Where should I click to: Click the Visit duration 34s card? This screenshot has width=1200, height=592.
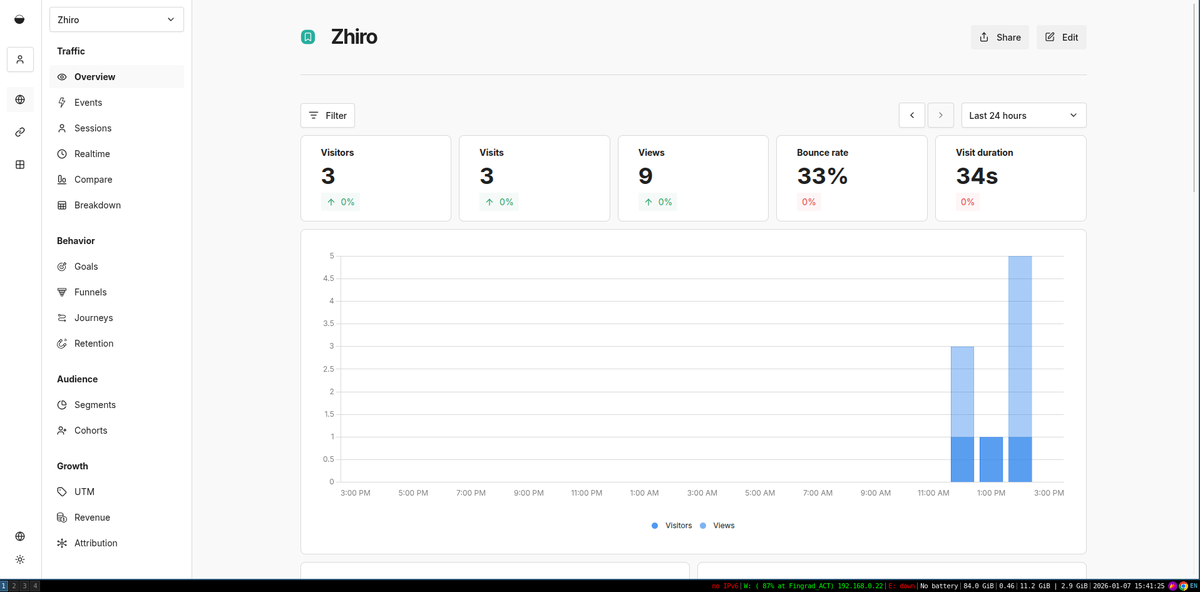coord(1011,178)
